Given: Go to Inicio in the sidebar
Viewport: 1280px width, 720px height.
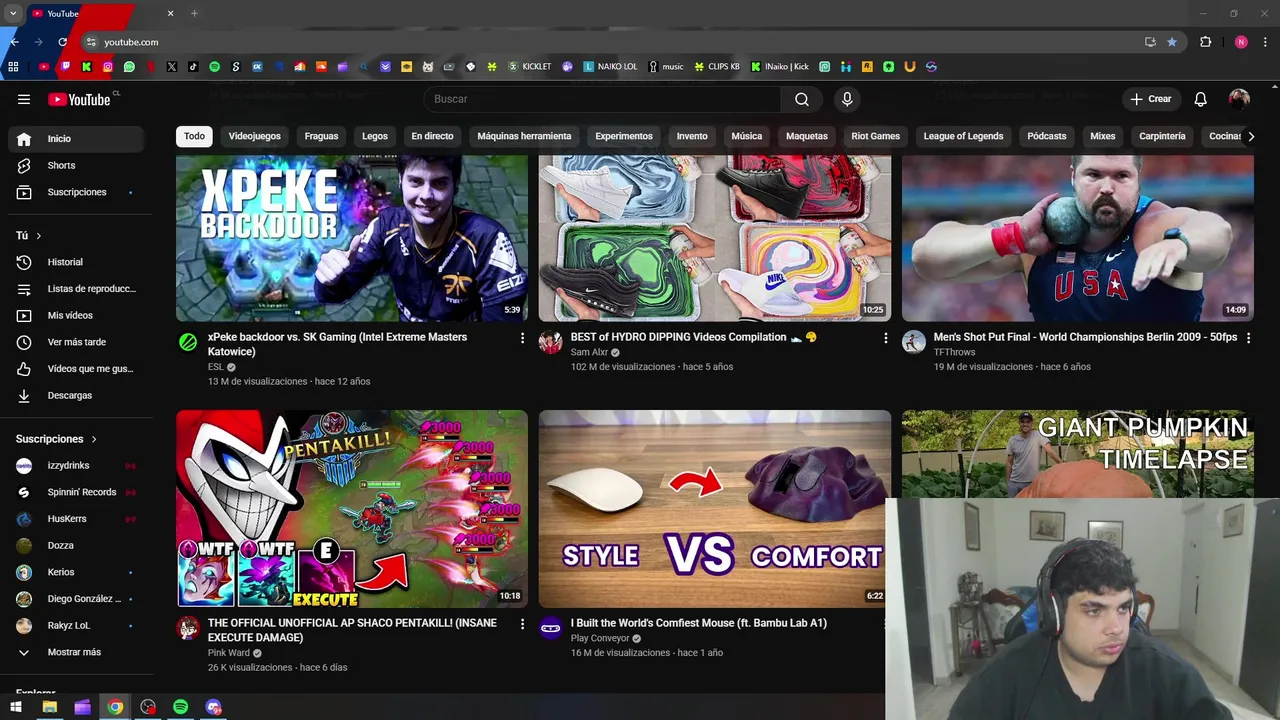Looking at the screenshot, I should click(x=74, y=139).
